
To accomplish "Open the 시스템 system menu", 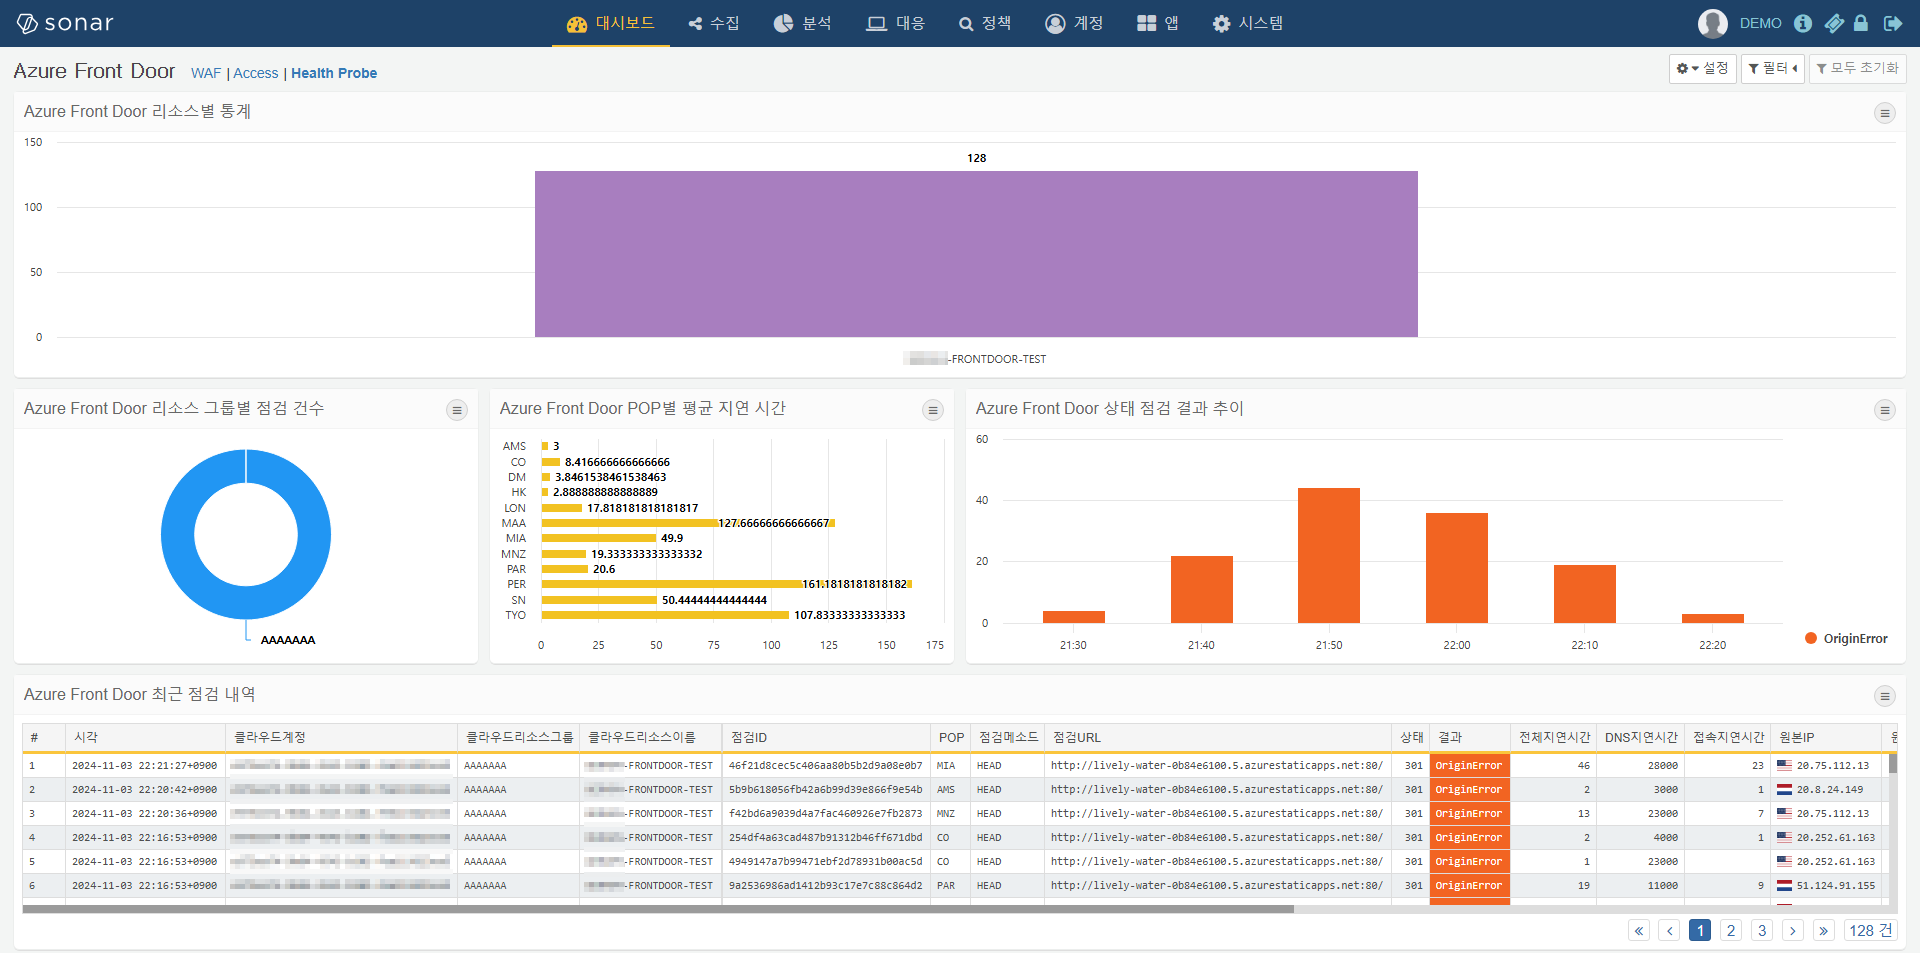I will point(1247,23).
